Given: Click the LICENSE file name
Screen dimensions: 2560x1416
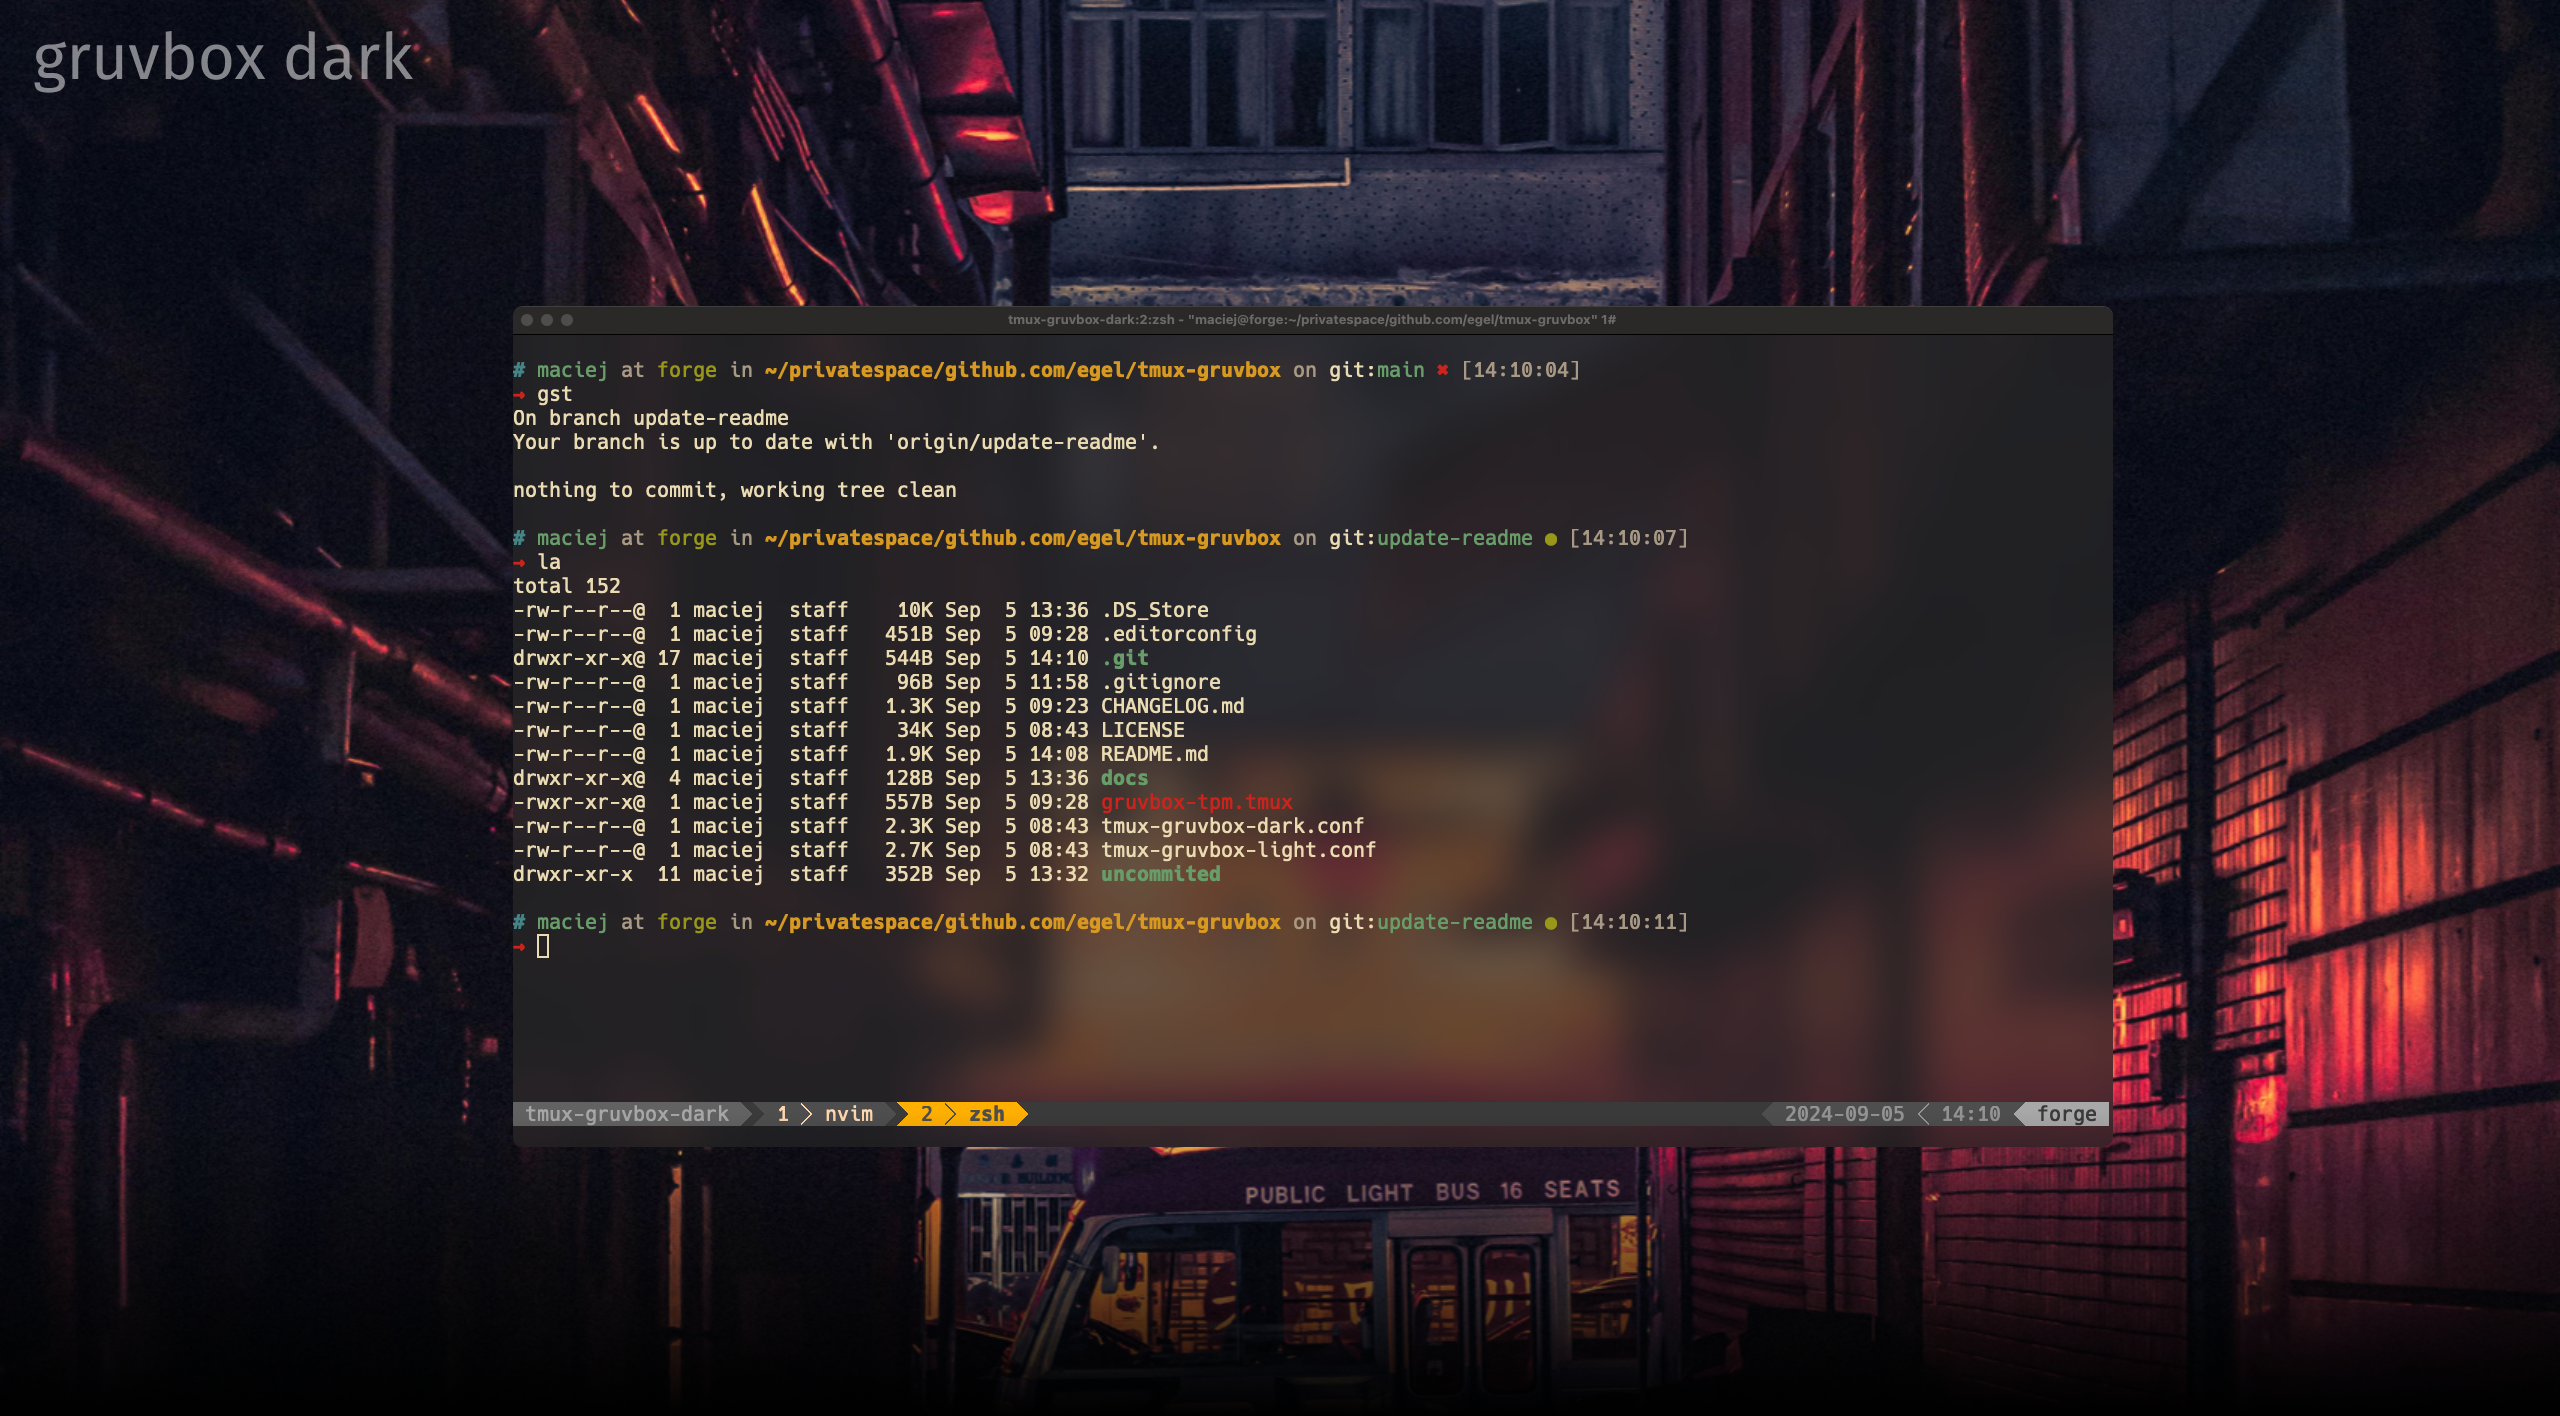Looking at the screenshot, I should coord(1143,730).
